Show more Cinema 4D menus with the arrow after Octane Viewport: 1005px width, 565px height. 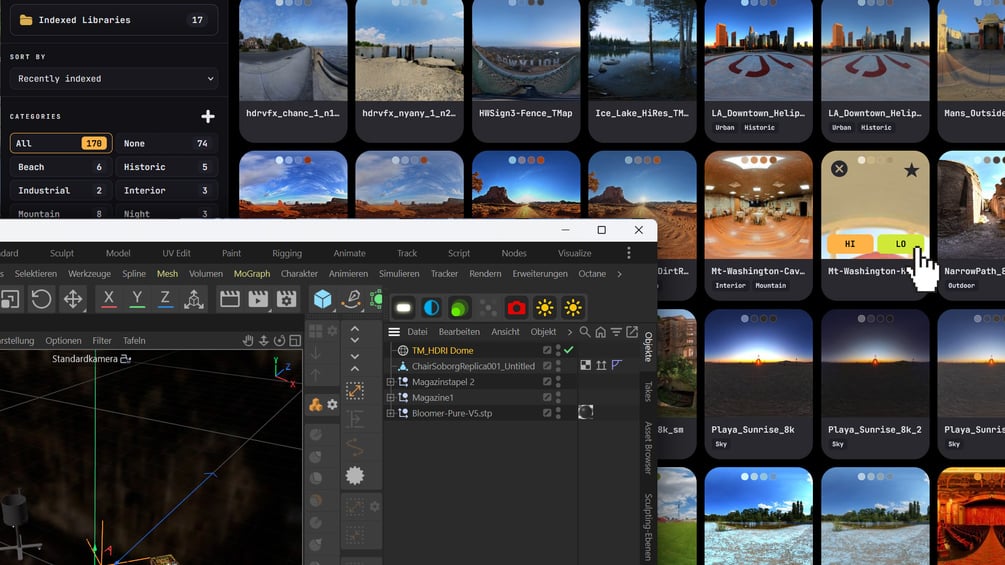(619, 274)
